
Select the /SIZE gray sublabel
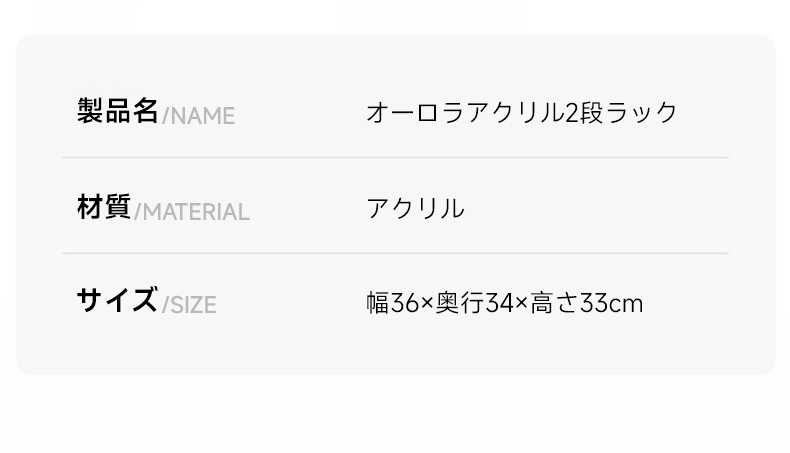click(x=189, y=305)
